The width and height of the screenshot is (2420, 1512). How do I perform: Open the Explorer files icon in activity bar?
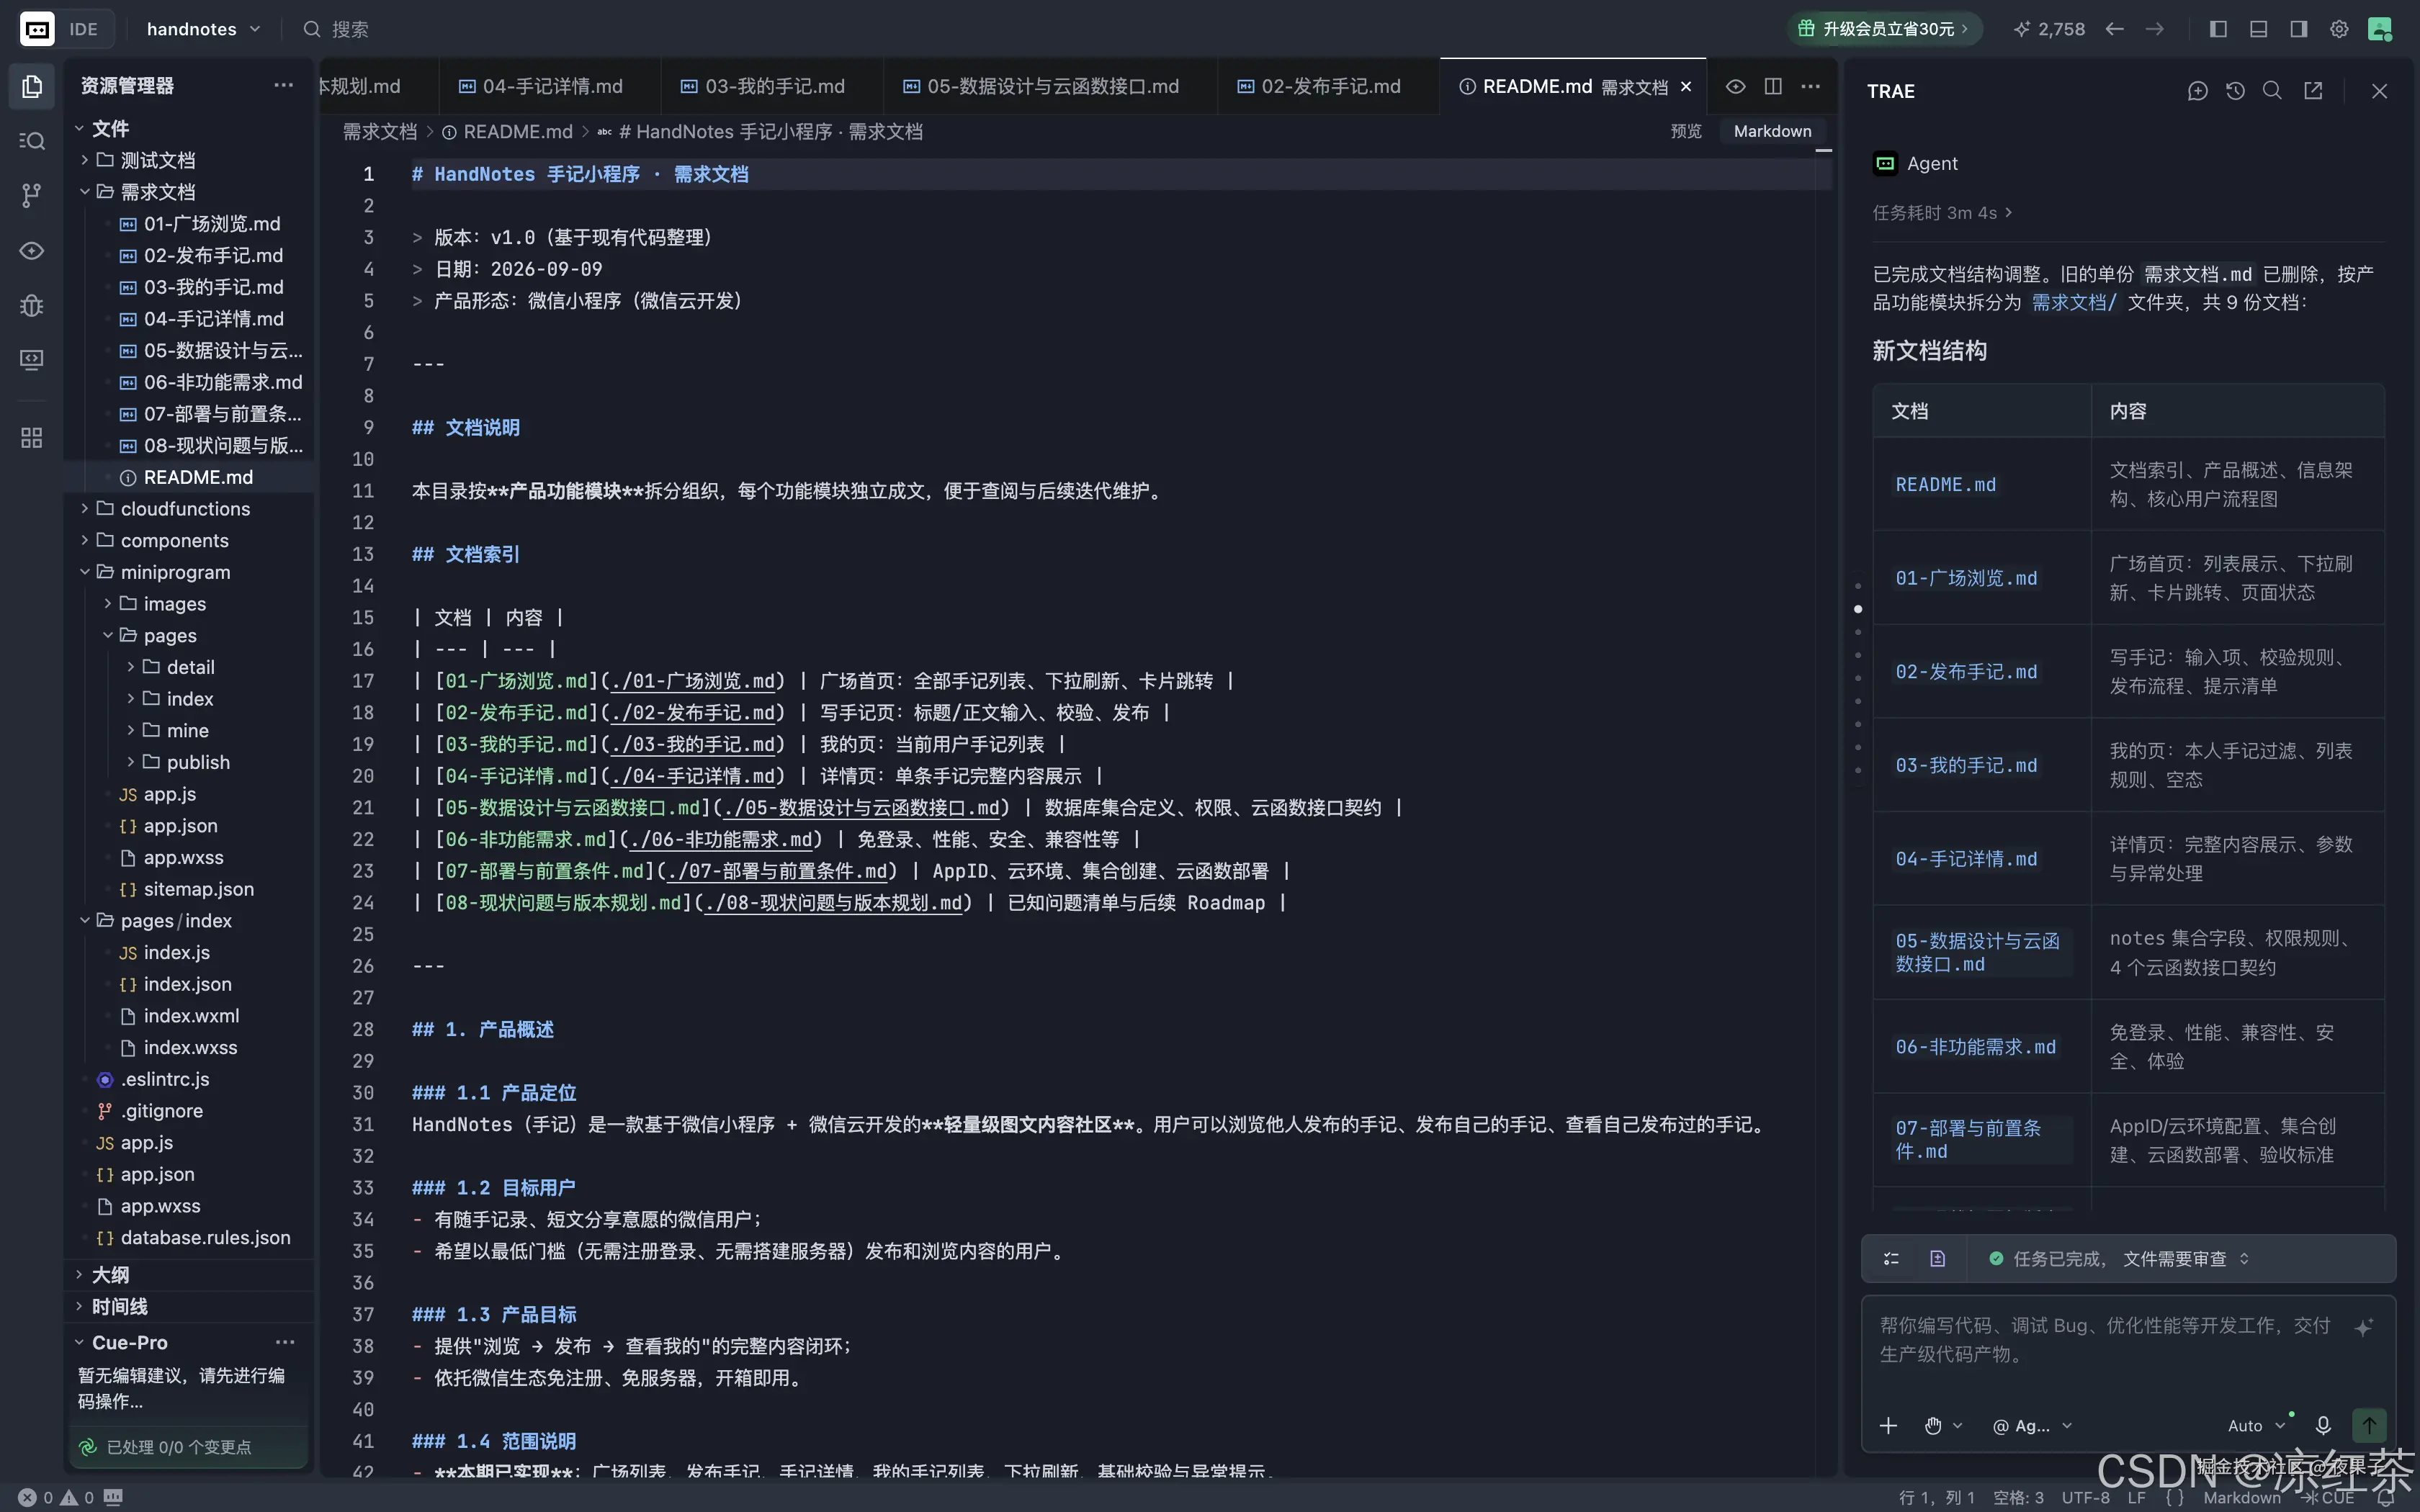click(32, 86)
